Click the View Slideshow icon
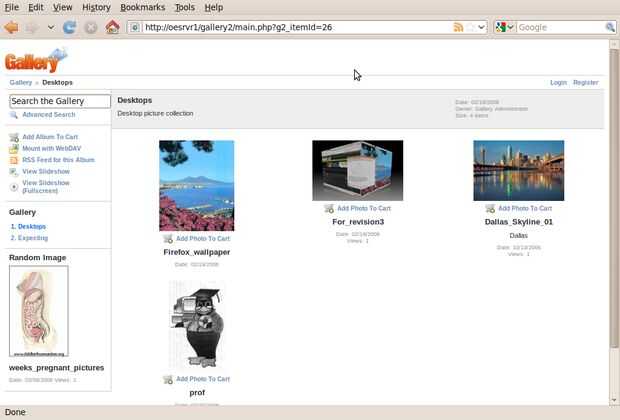 point(14,172)
